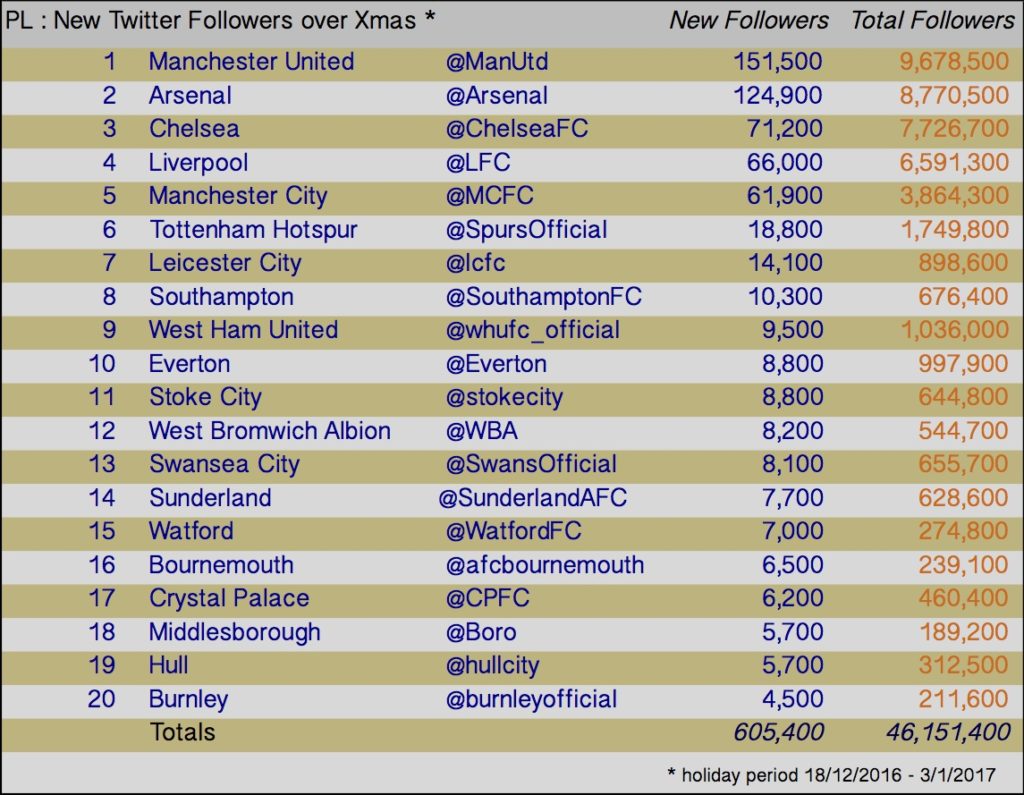This screenshot has width=1024, height=795.
Task: Select the 605,400 totals figure
Action: [x=778, y=733]
